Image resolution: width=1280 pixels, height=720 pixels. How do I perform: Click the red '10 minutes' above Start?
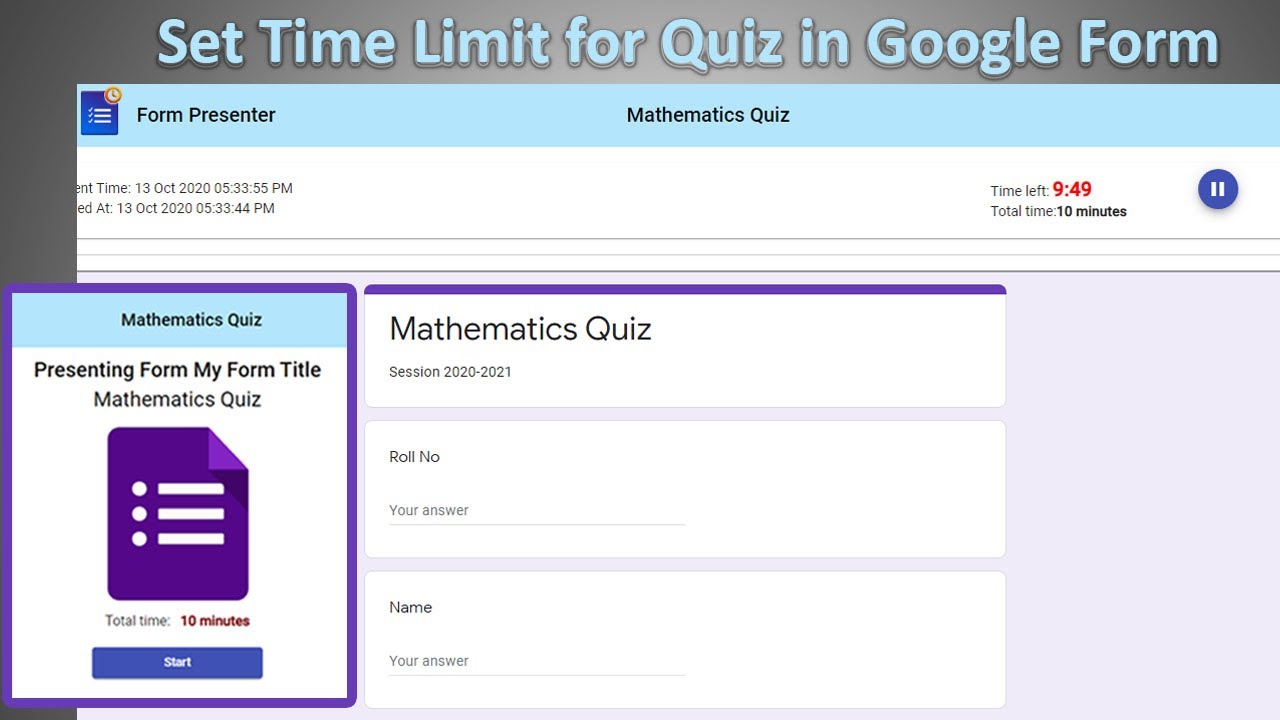215,621
